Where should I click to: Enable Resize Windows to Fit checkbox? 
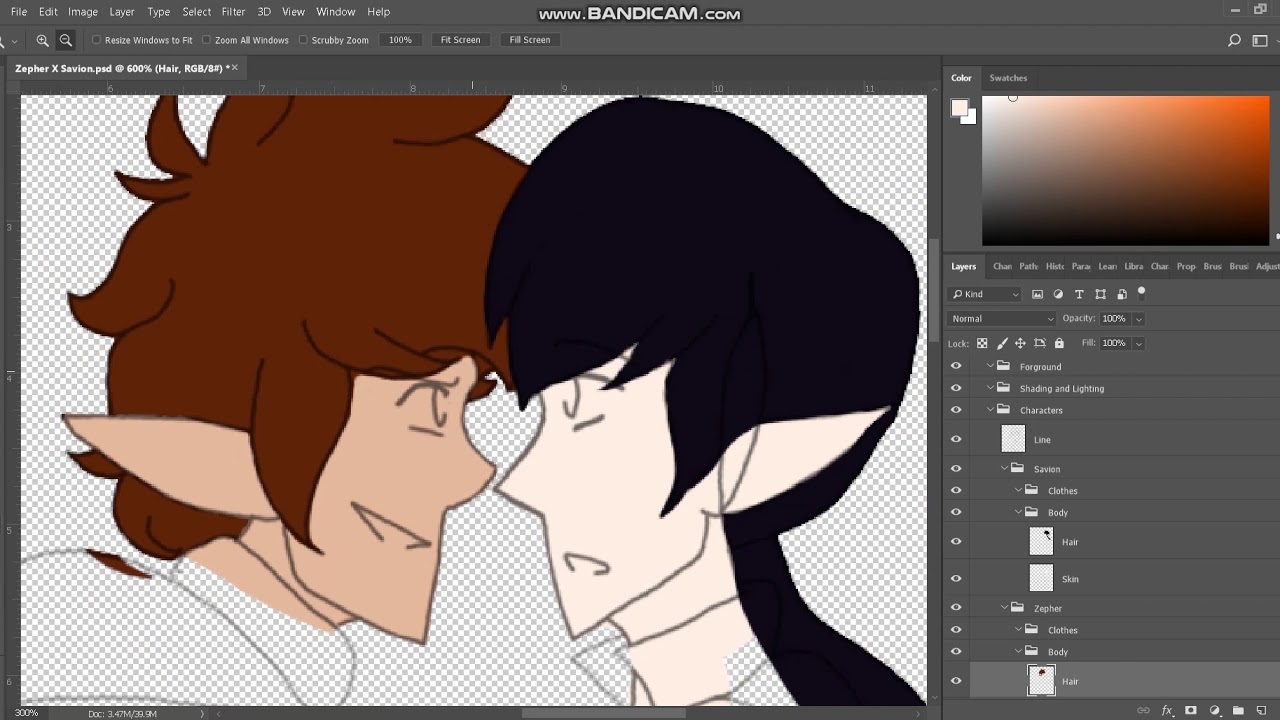click(x=97, y=40)
